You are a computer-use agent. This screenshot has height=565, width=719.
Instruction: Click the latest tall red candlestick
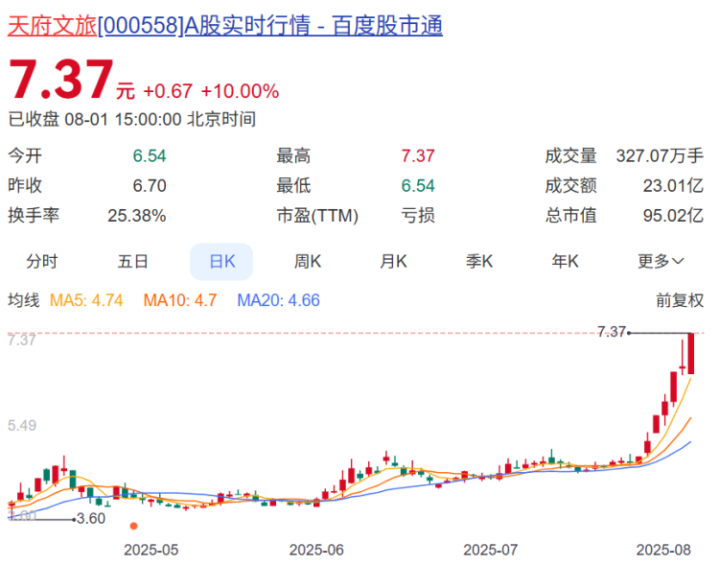[691, 354]
